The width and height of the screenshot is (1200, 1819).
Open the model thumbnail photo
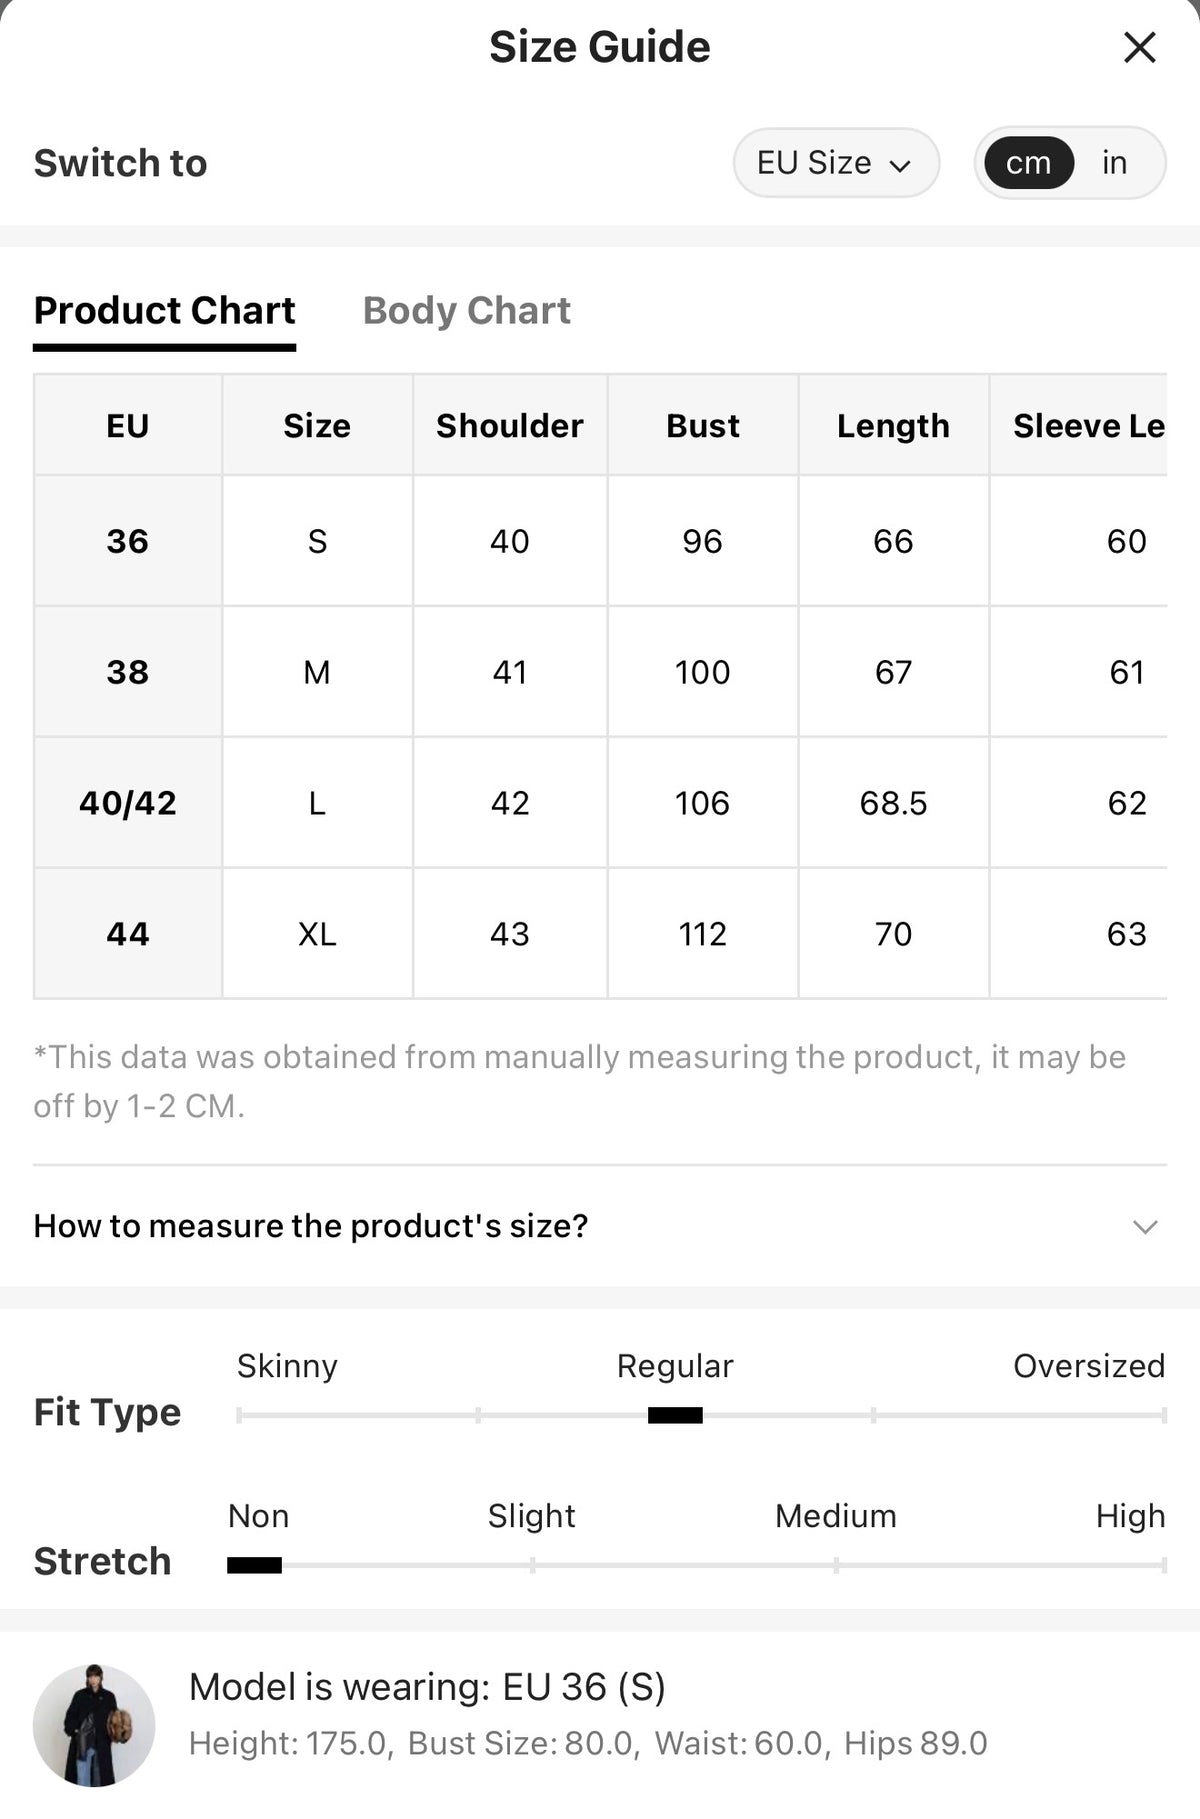click(x=94, y=1725)
